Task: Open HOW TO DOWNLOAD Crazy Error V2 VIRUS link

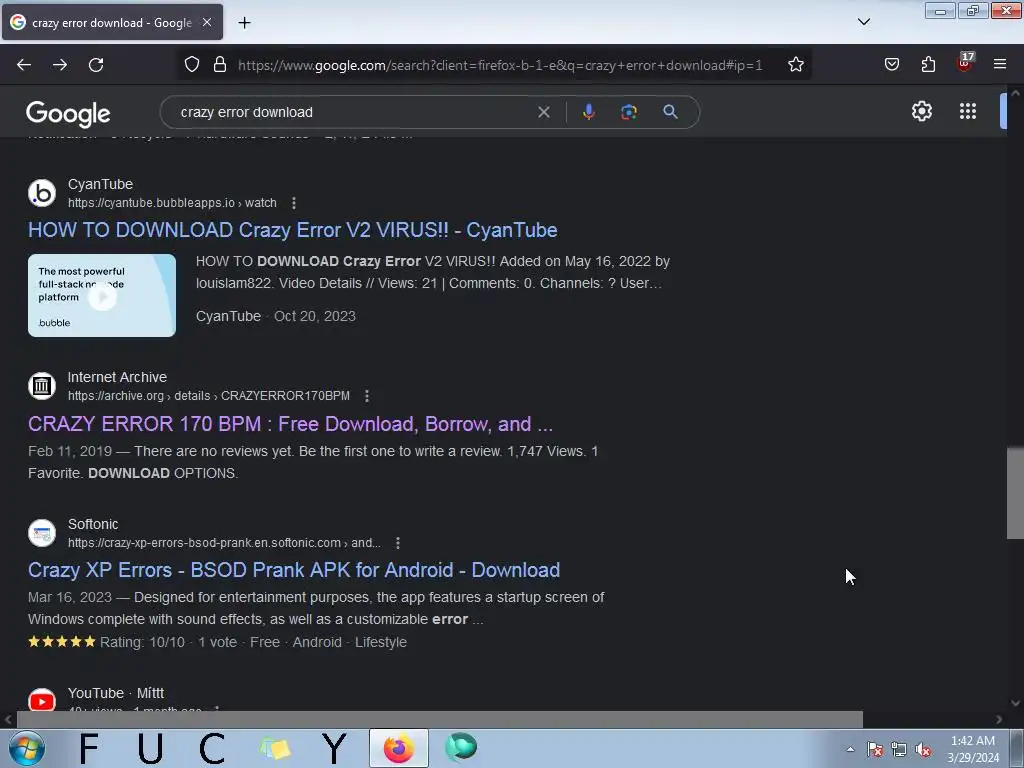Action: point(293,230)
